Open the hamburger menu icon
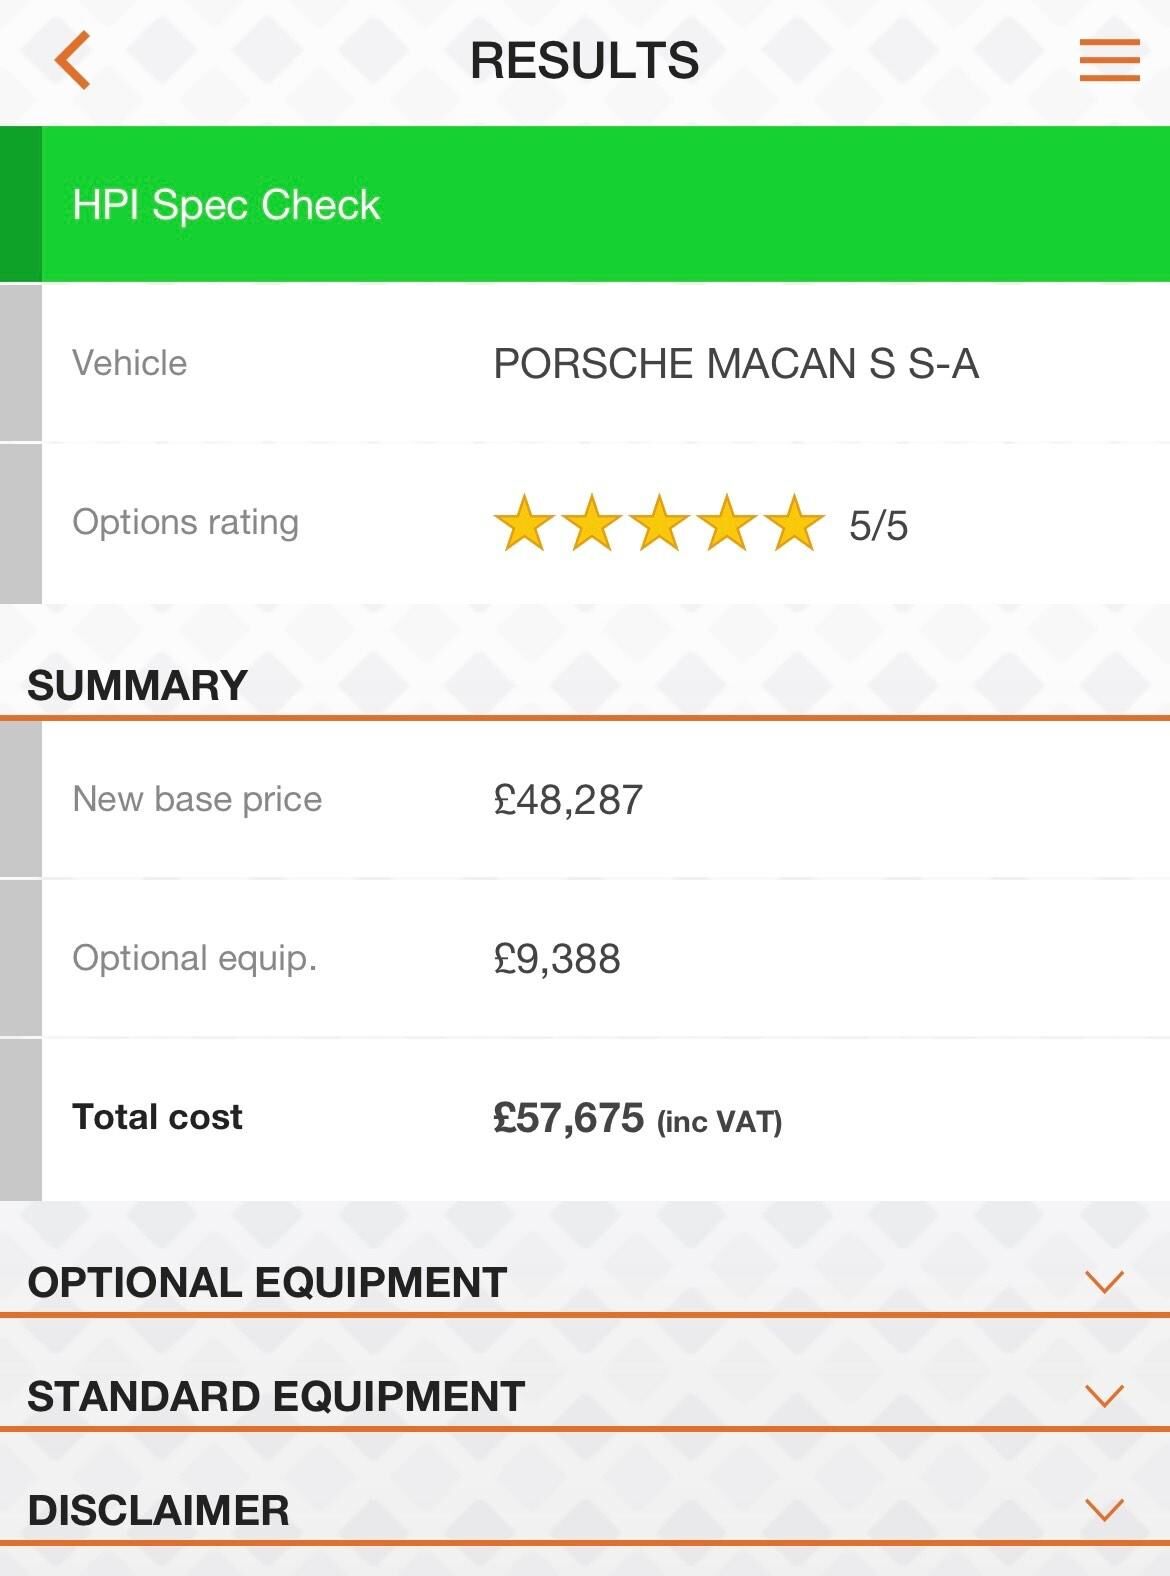This screenshot has height=1576, width=1170. point(1109,60)
